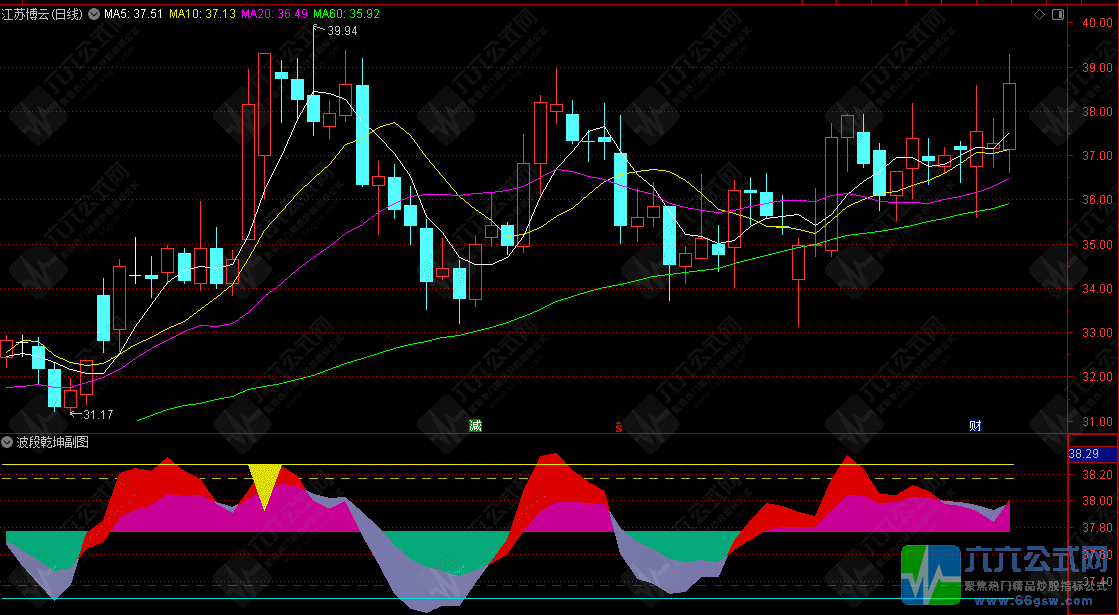The image size is (1119, 615).
Task: Click the 江苏博云(日线) chart title
Action: [x=43, y=14]
